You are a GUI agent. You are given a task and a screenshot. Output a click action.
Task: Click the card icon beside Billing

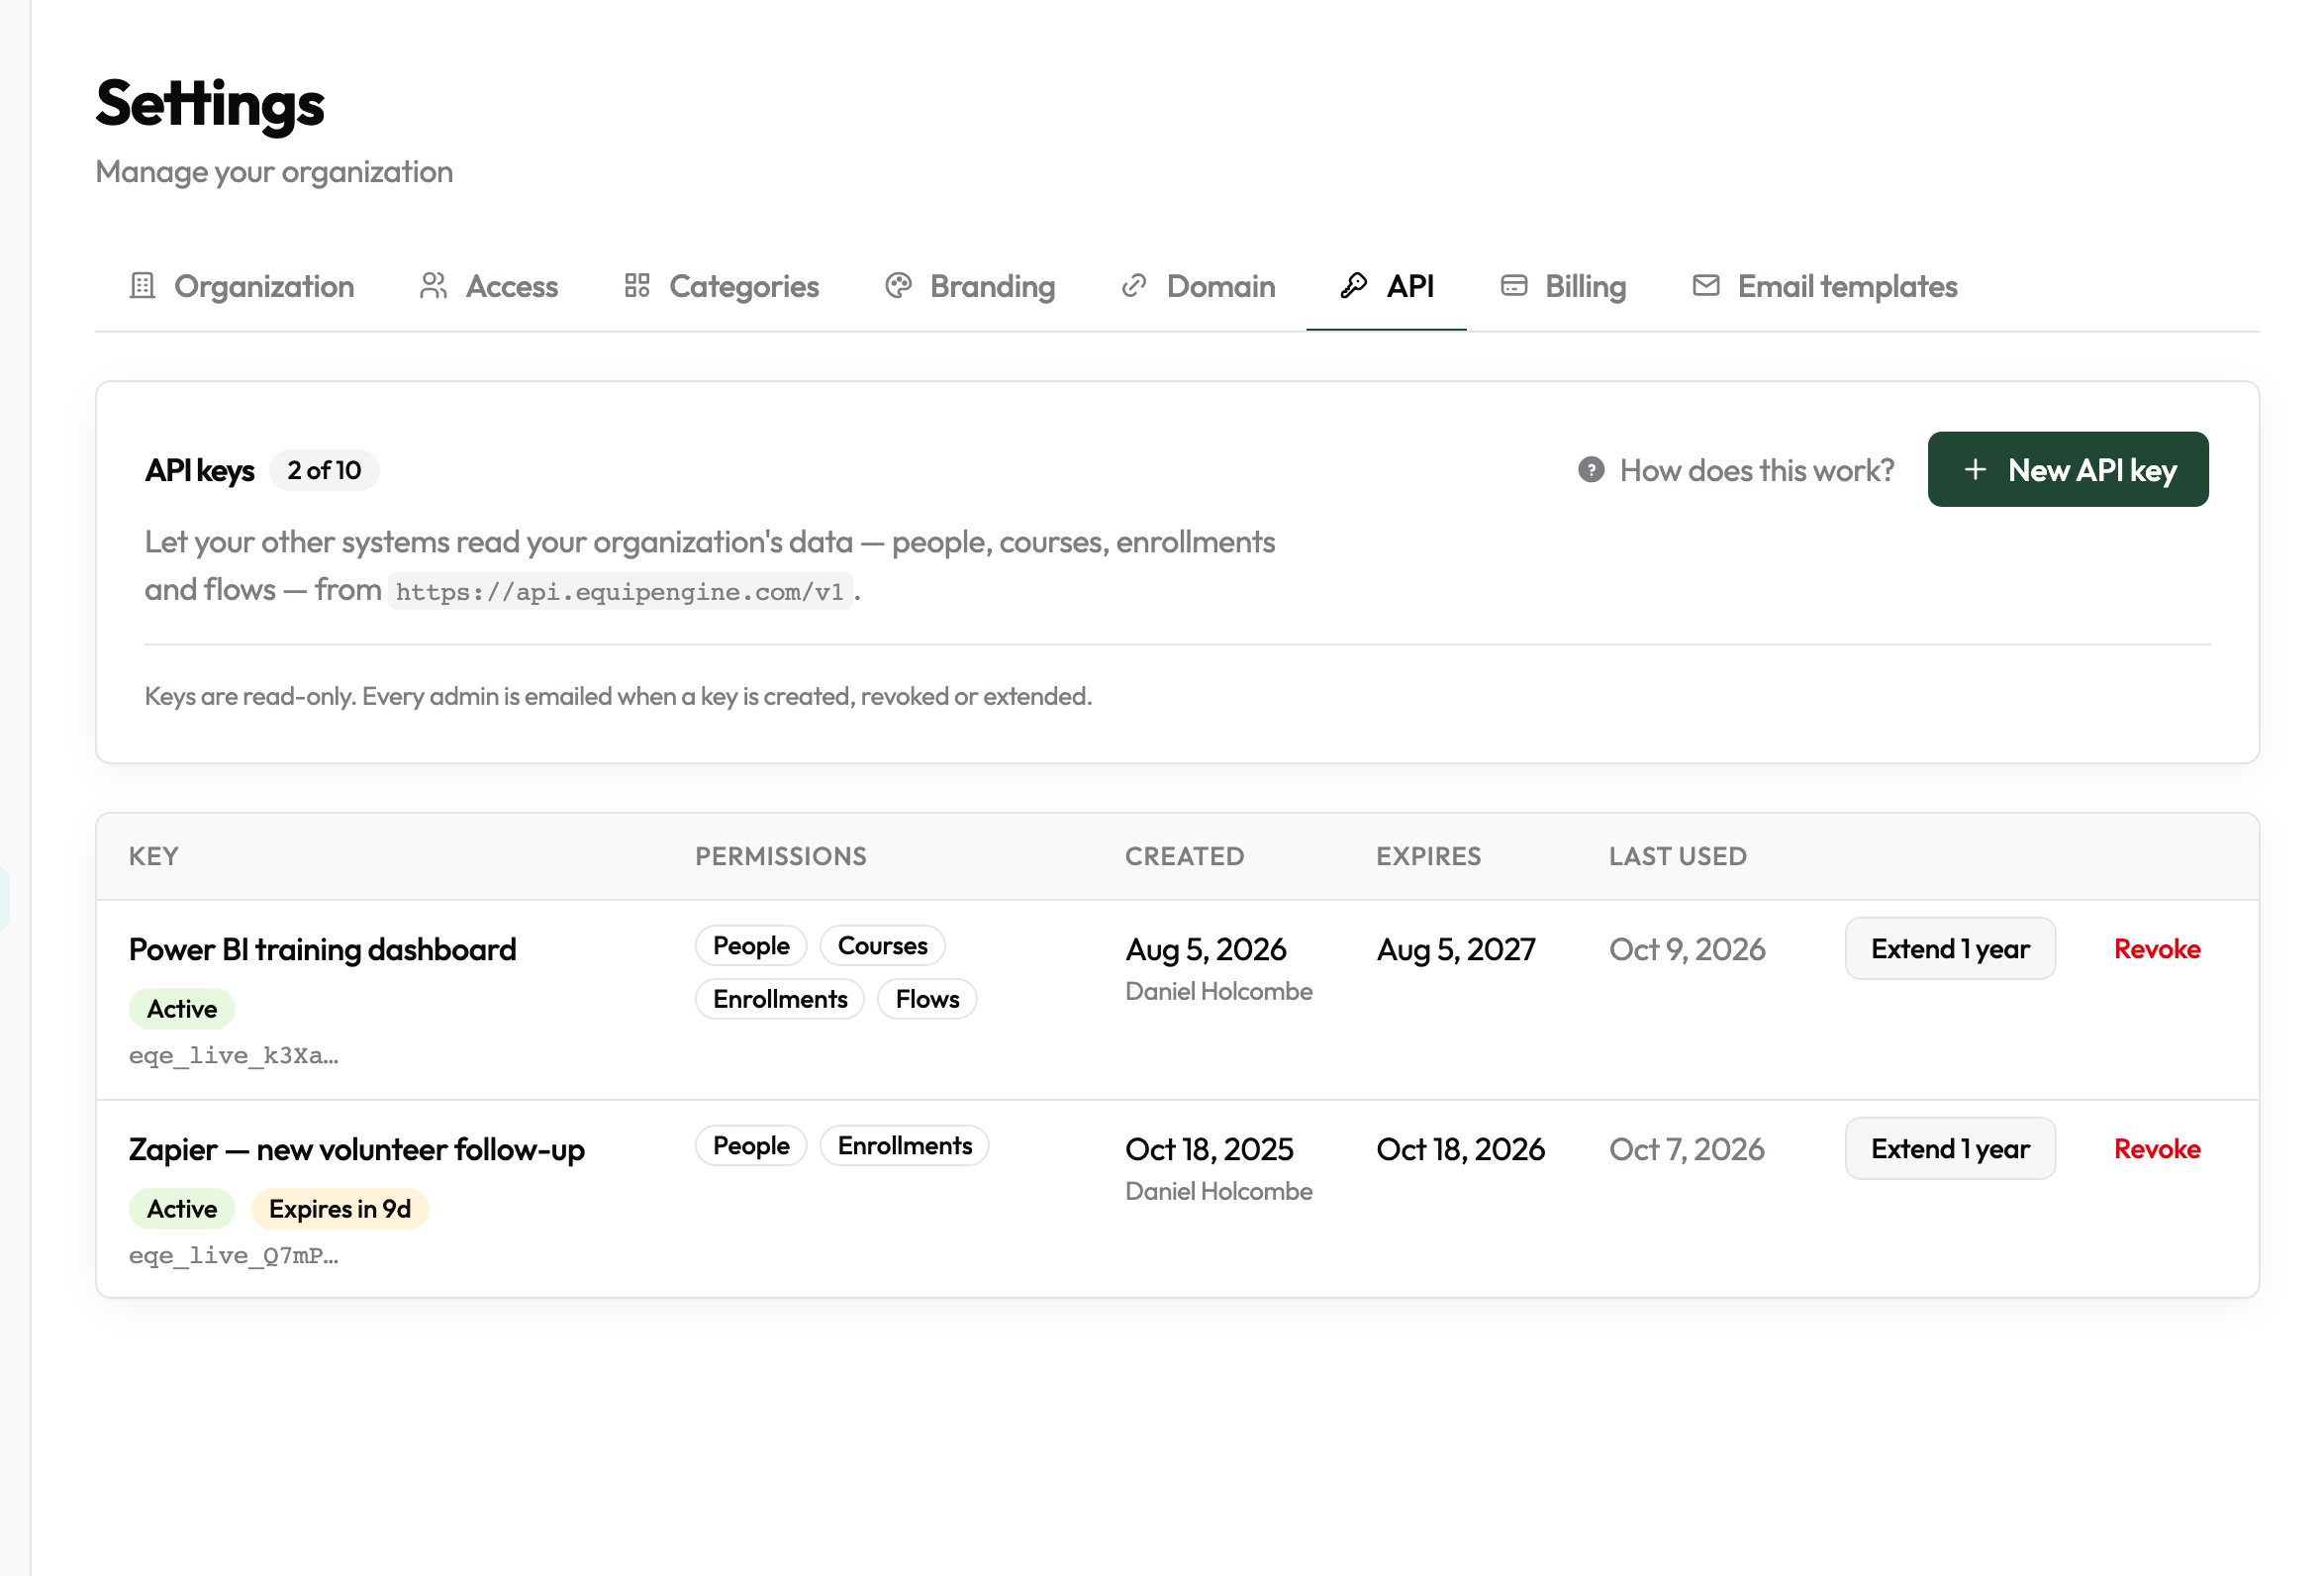click(1514, 286)
